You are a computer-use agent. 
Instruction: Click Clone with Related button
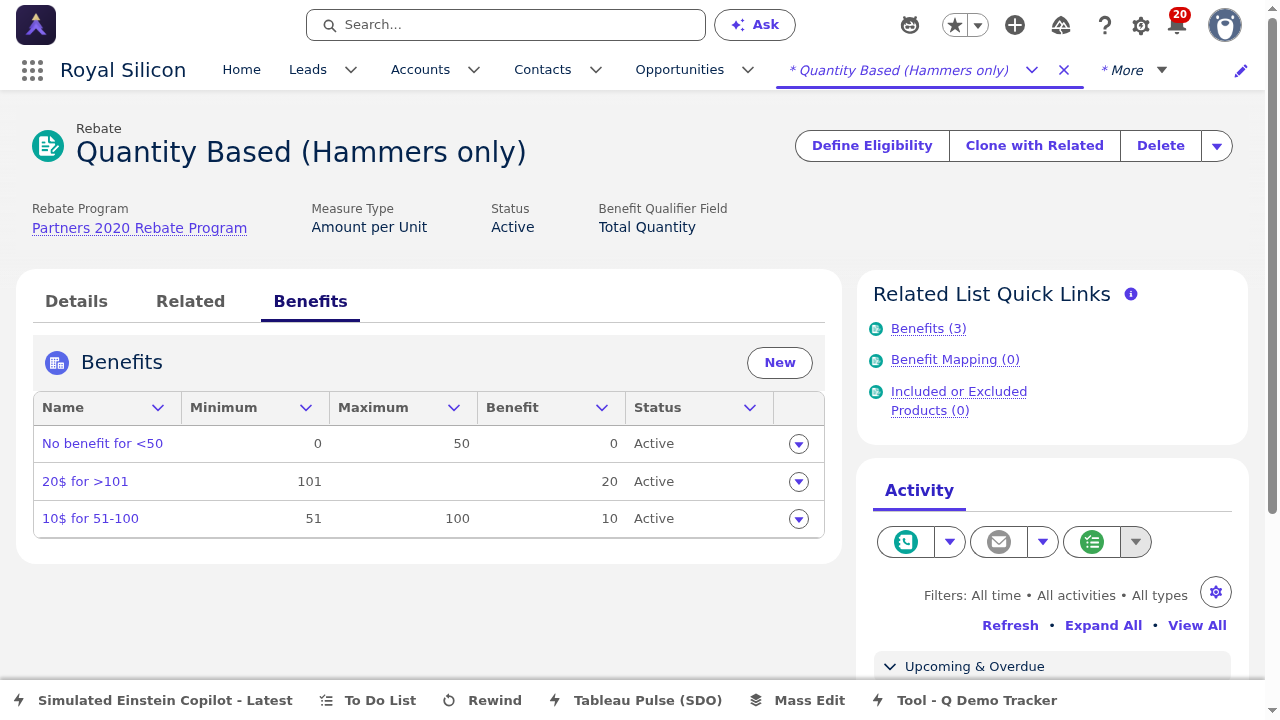(1035, 146)
